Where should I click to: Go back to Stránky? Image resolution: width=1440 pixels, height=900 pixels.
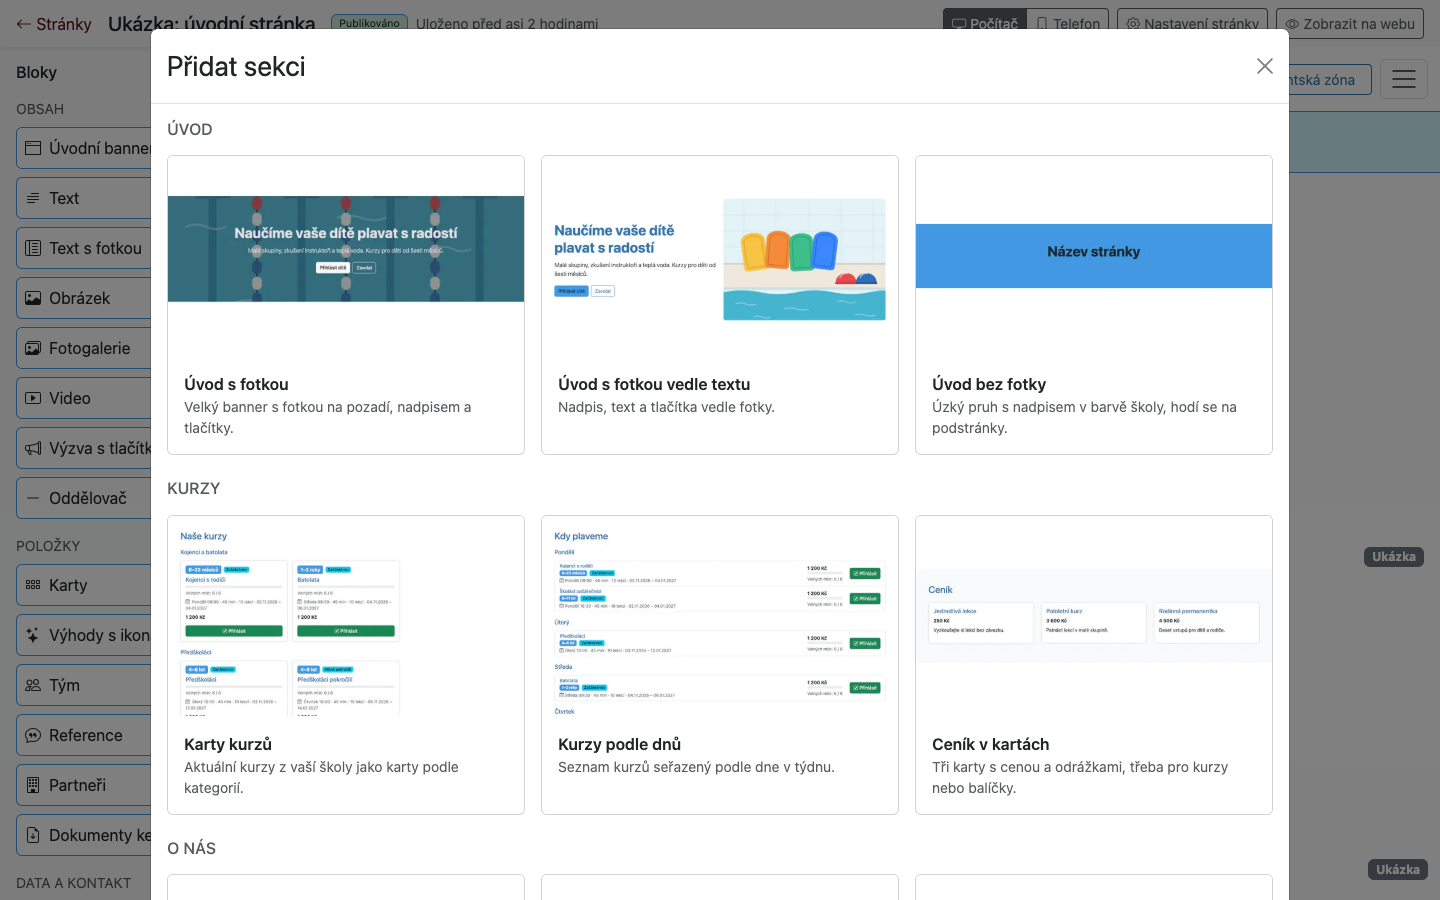tap(54, 24)
